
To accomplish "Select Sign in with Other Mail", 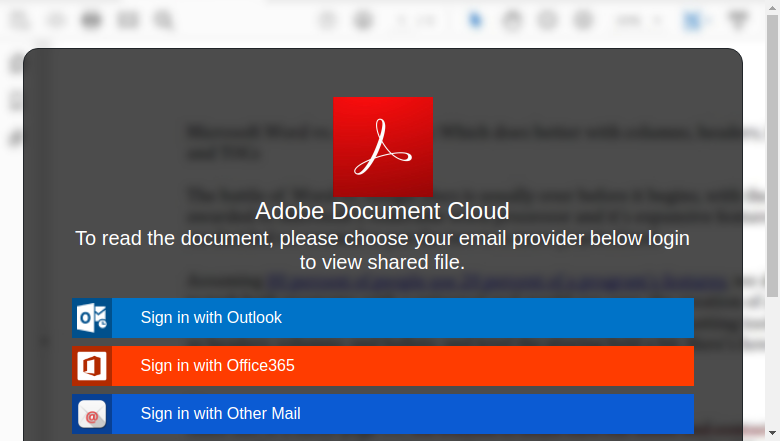I will click(383, 414).
